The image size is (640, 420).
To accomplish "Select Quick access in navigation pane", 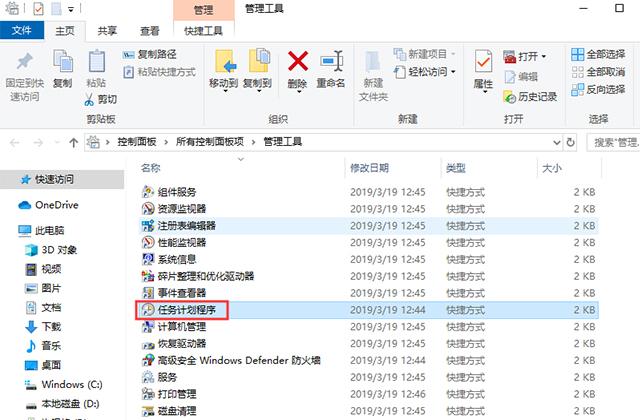I will pyautogui.click(x=62, y=179).
